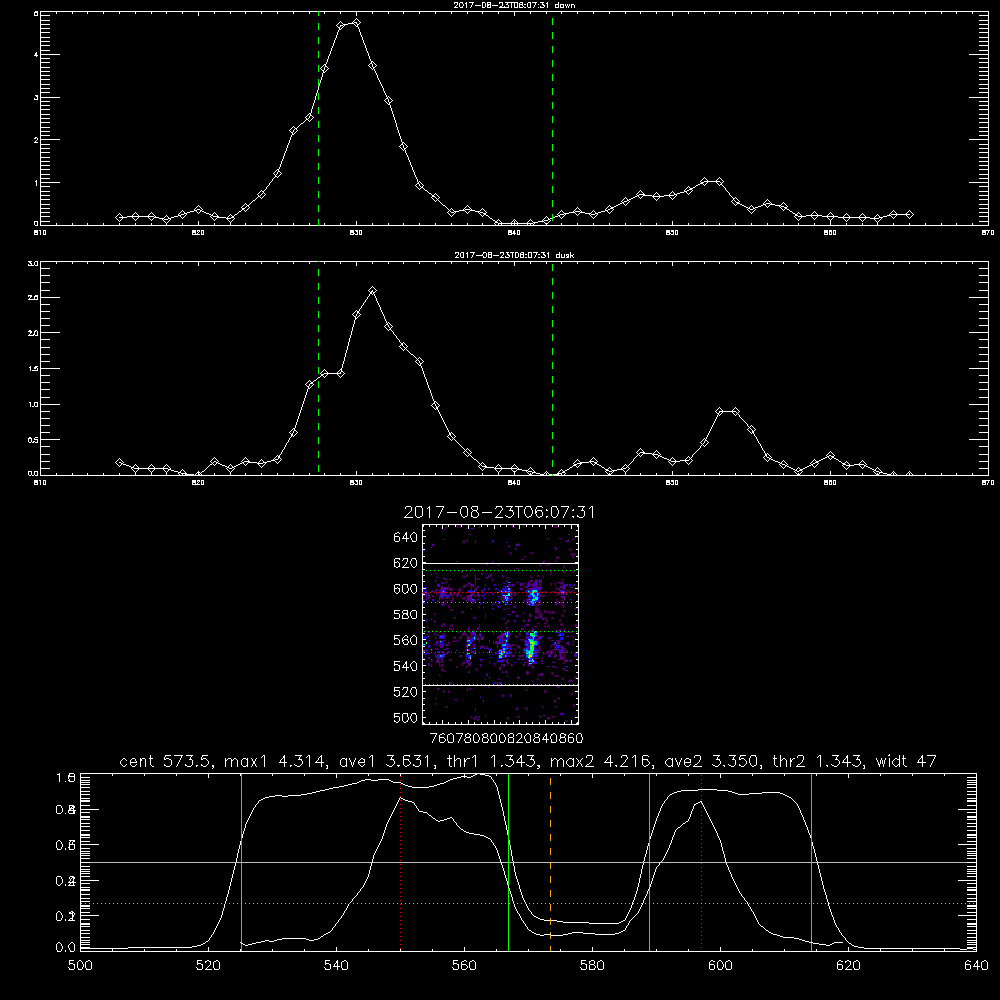This screenshot has height=1000, width=1000.
Task: Click green vertical line near 525 in bottom plot
Action: [x=241, y=862]
